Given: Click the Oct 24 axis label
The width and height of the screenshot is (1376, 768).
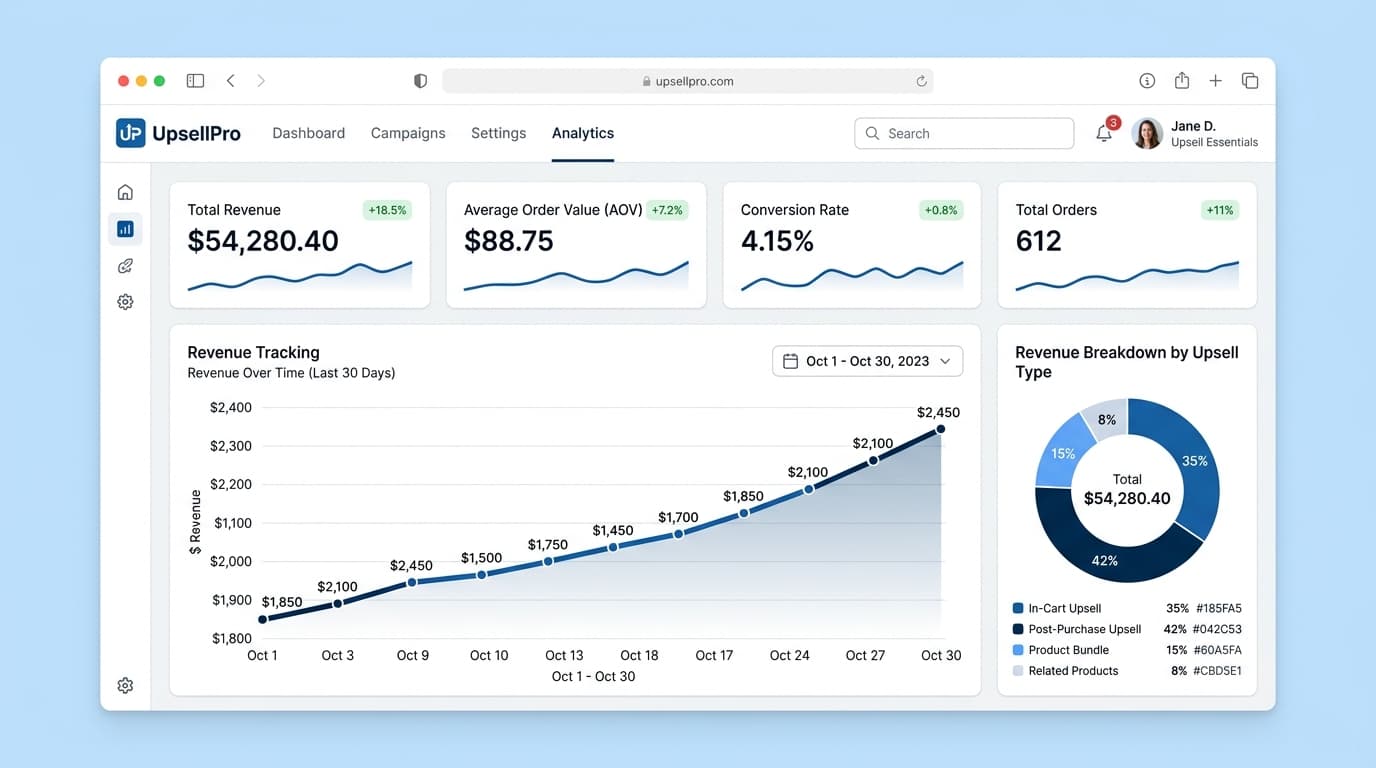Looking at the screenshot, I should click(789, 655).
